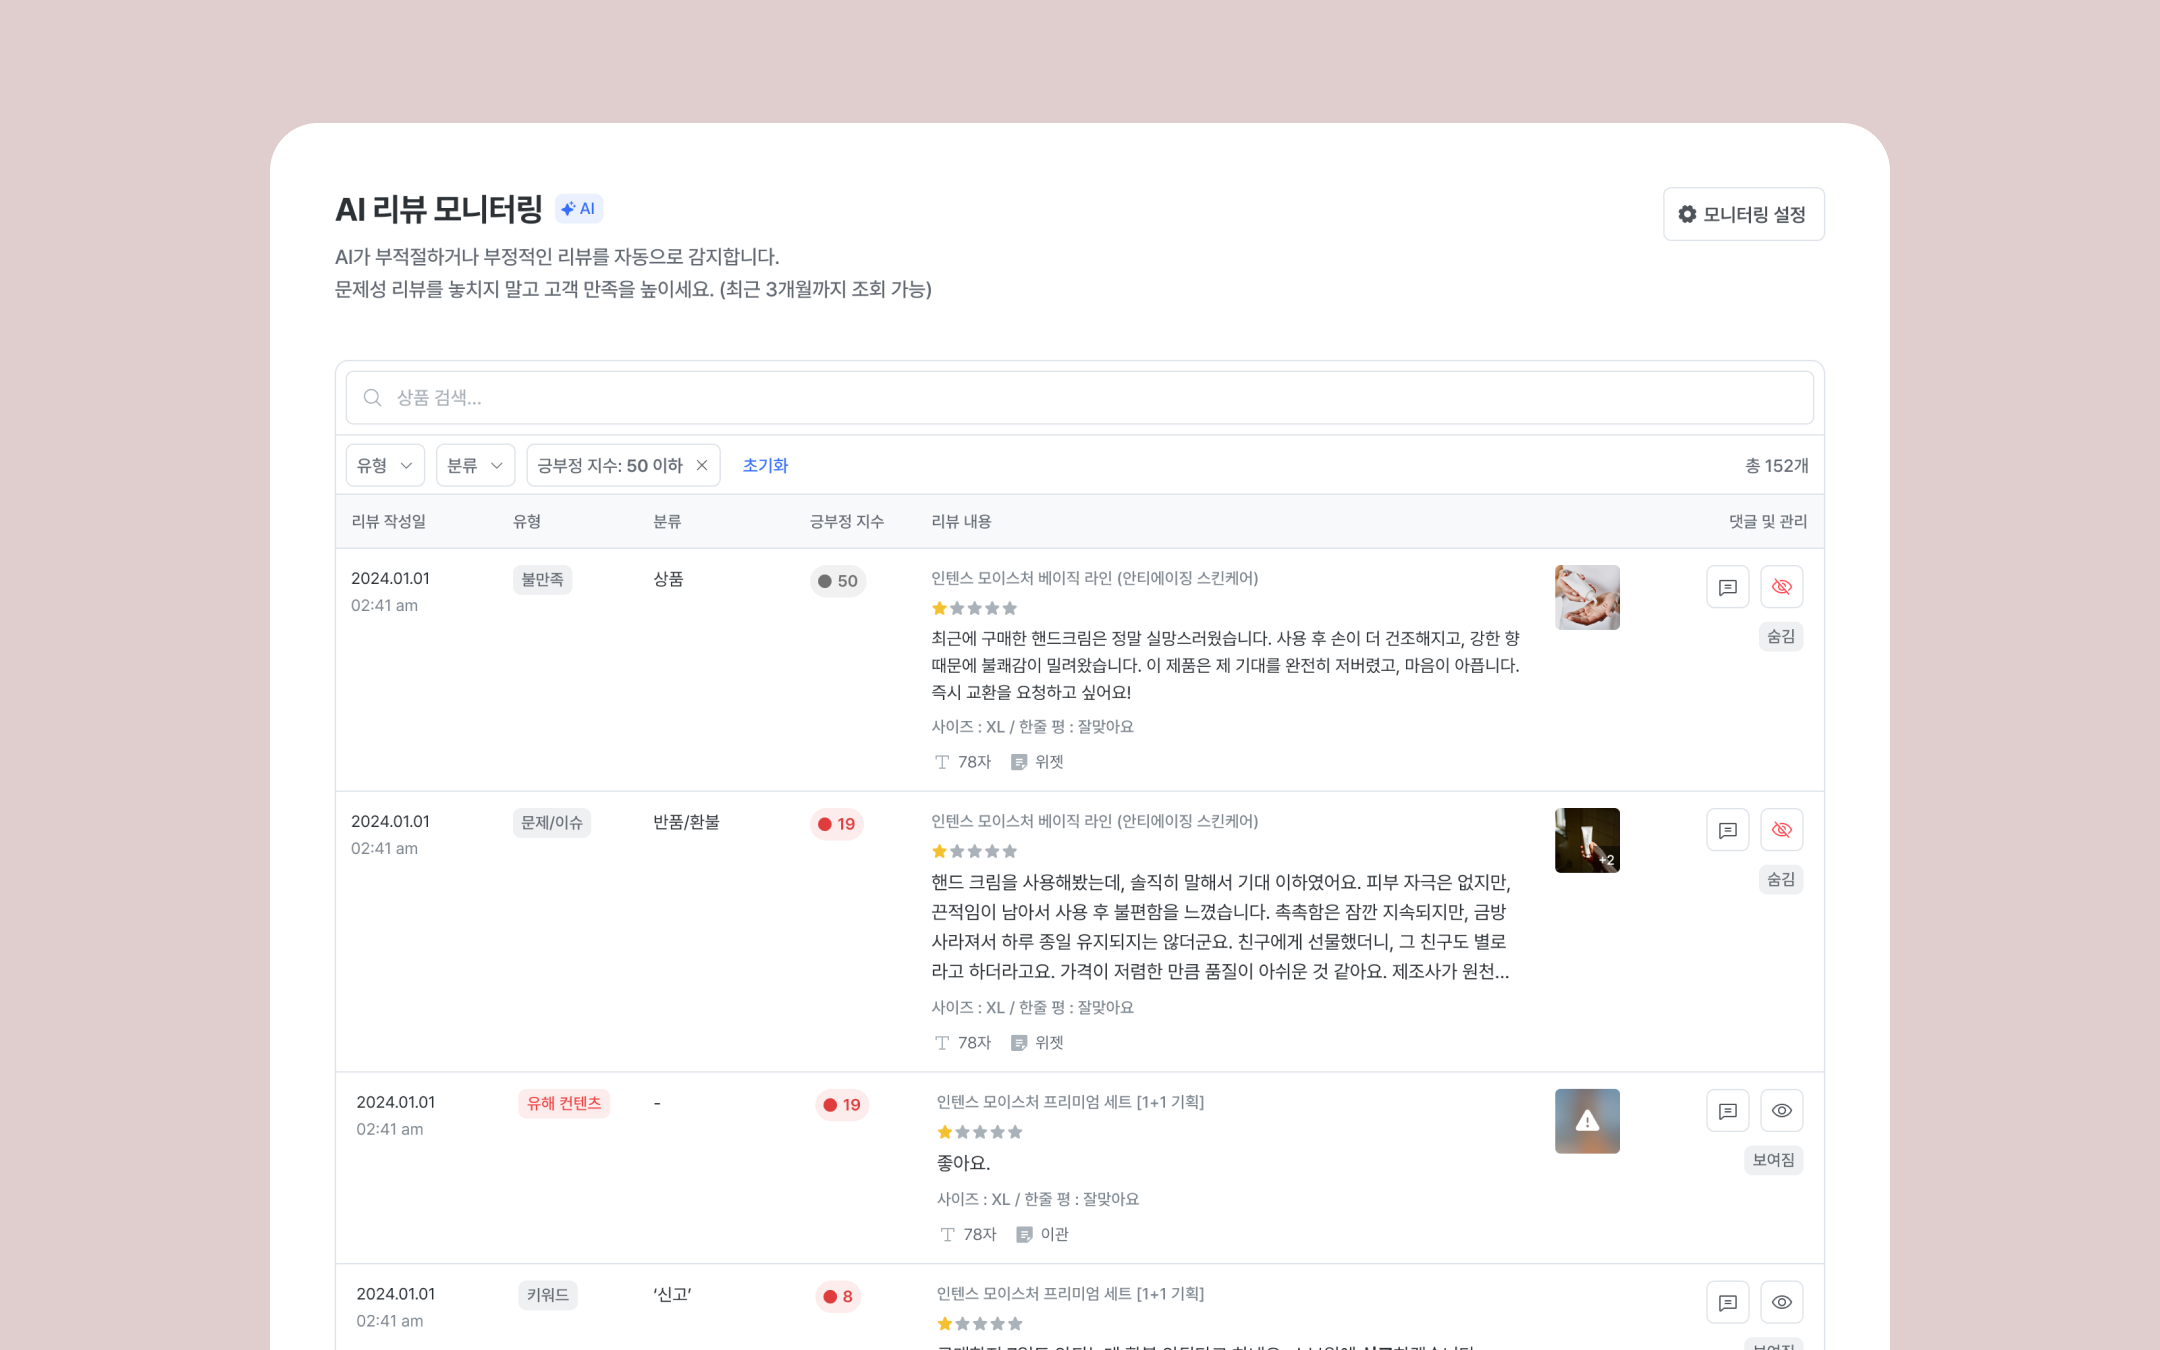This screenshot has width=2160, height=1350.
Task: Open the warning-blurred review thumbnail
Action: coord(1587,1121)
